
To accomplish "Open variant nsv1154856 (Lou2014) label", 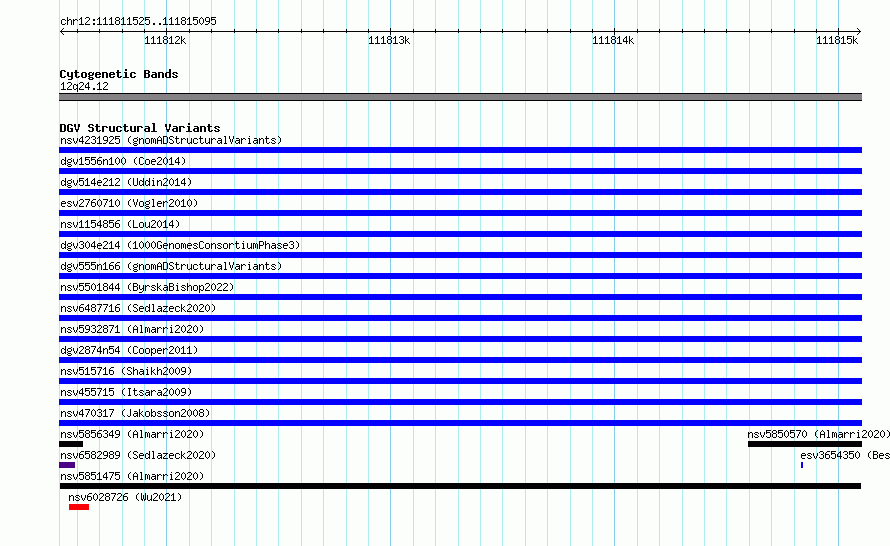I will pos(120,224).
